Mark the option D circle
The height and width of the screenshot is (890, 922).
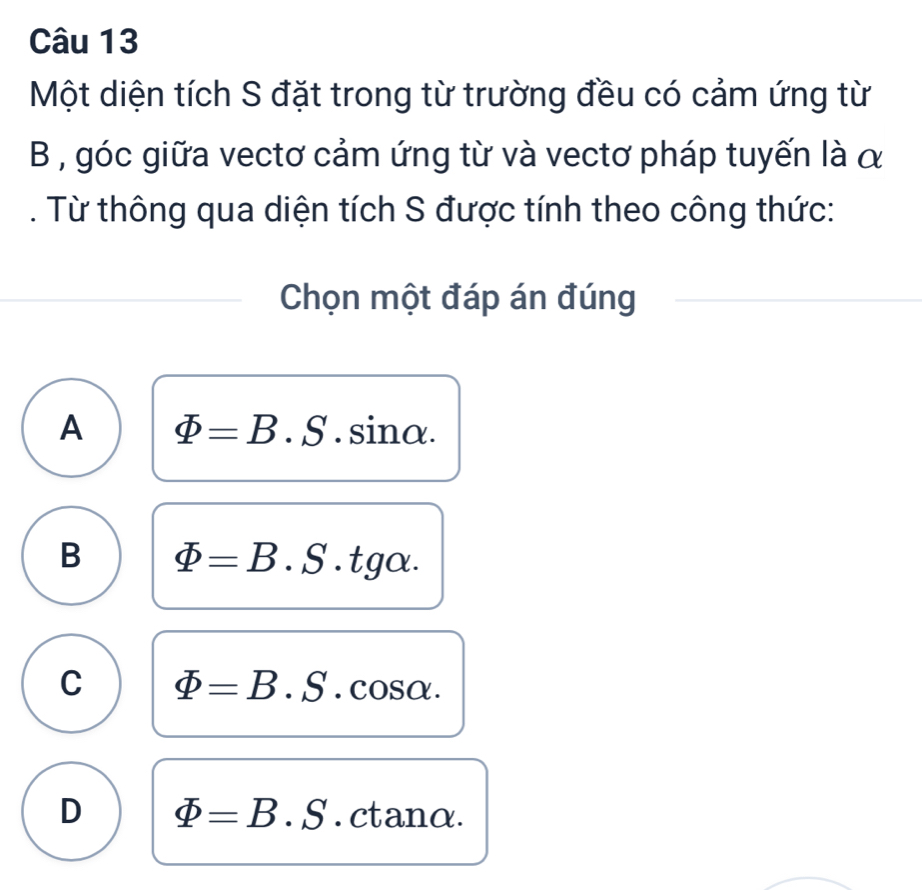(x=69, y=812)
